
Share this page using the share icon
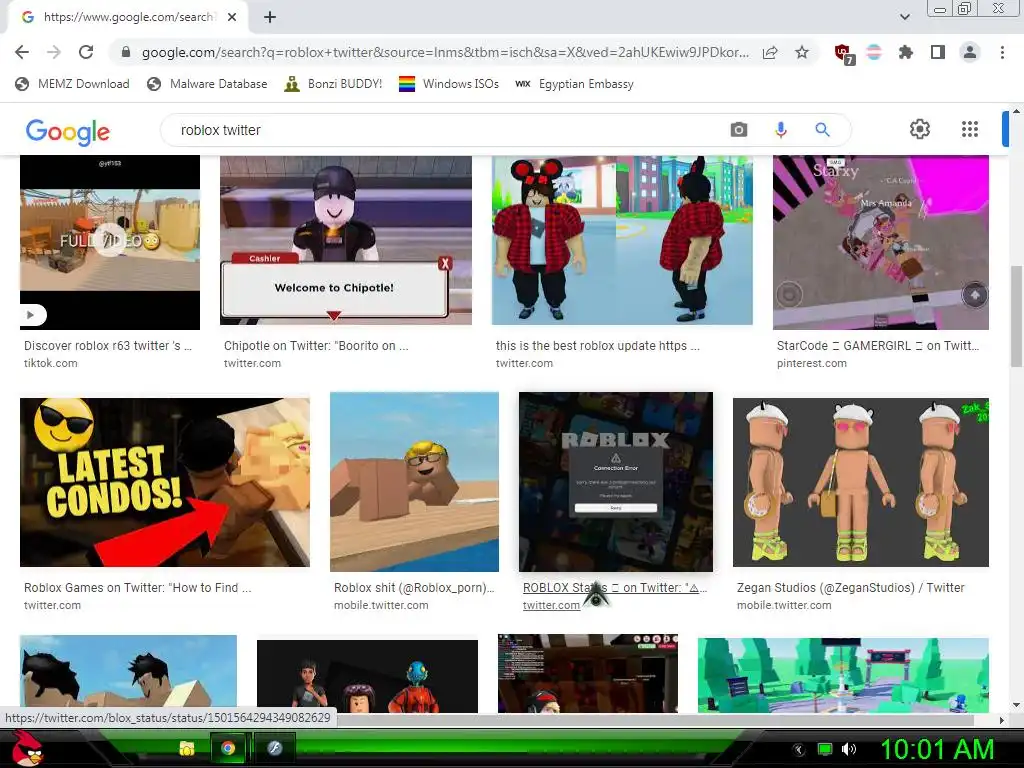pyautogui.click(x=770, y=52)
